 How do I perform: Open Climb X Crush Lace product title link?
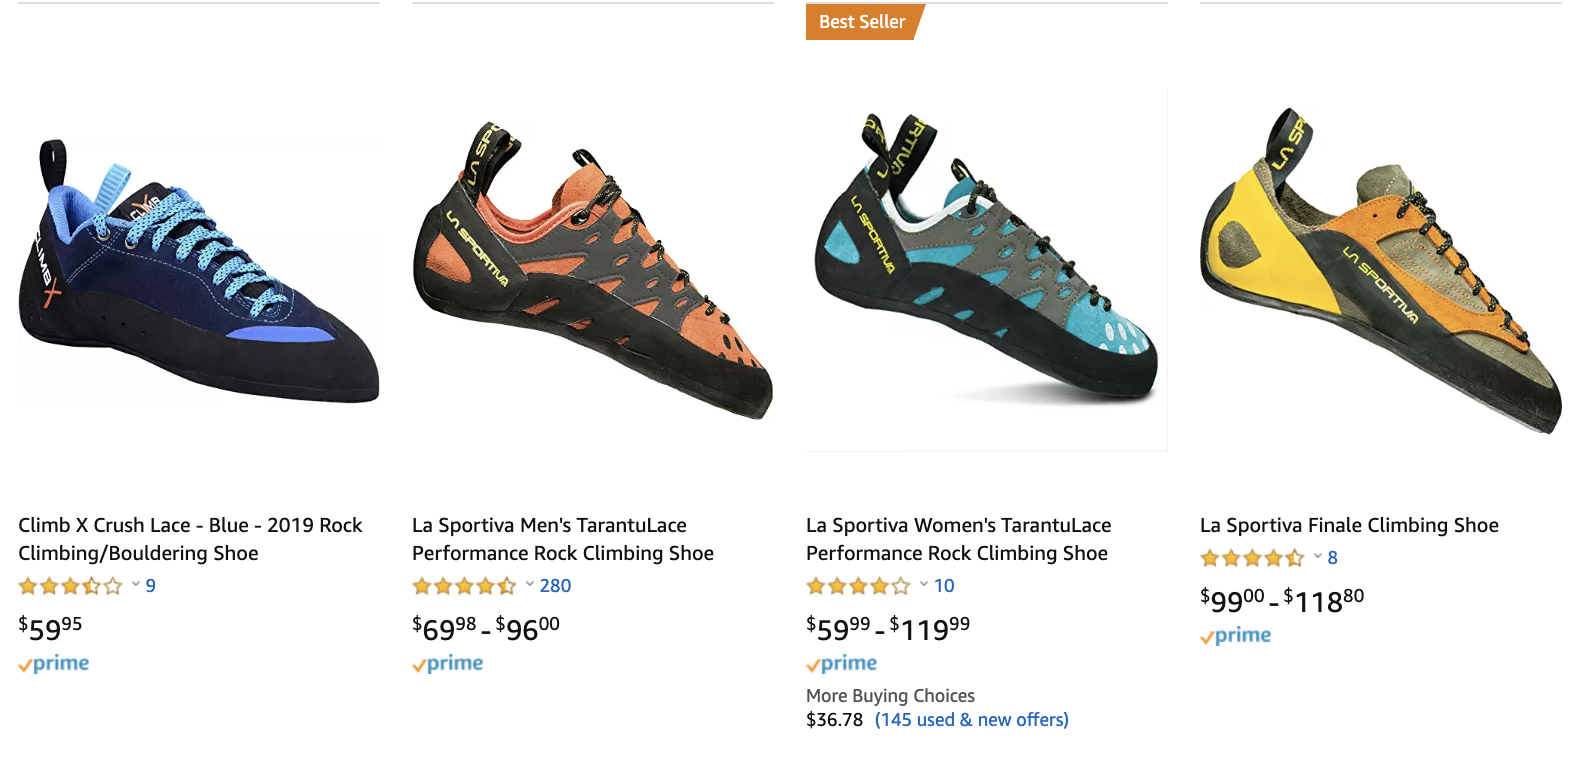[x=190, y=539]
